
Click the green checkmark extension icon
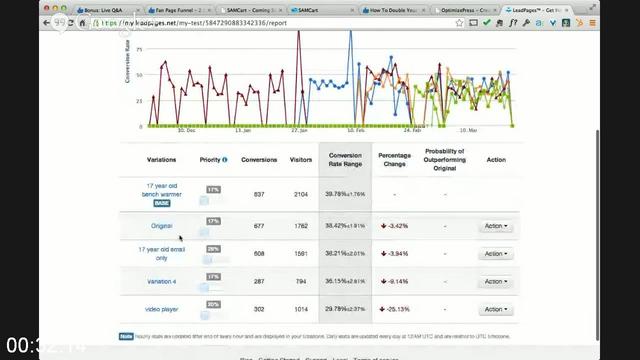click(x=486, y=23)
